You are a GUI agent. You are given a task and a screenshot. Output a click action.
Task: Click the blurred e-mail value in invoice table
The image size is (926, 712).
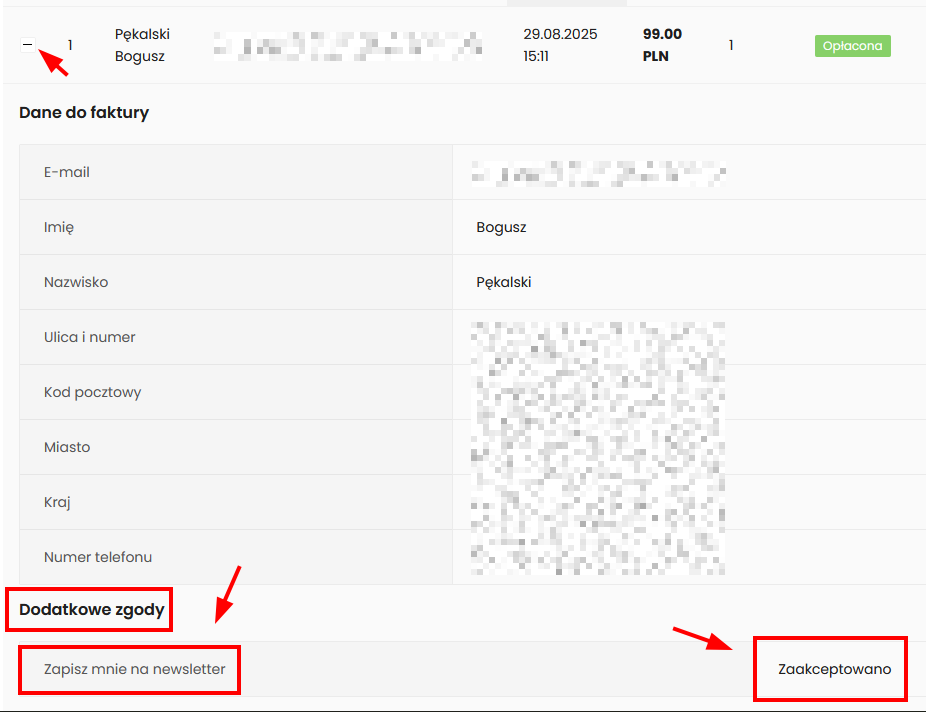coord(598,173)
